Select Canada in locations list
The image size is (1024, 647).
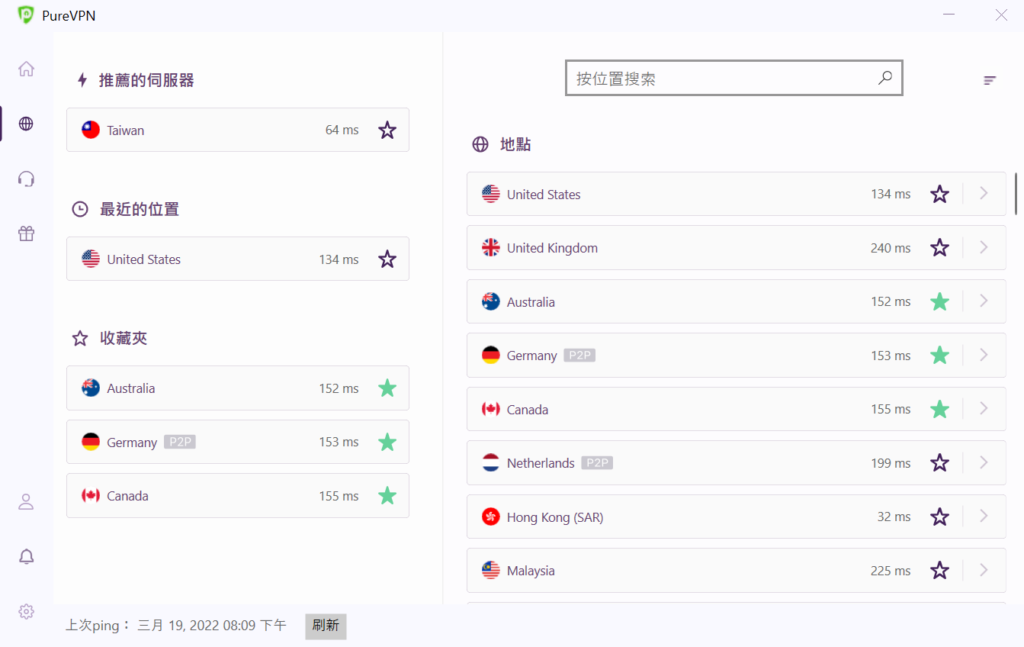(736, 409)
